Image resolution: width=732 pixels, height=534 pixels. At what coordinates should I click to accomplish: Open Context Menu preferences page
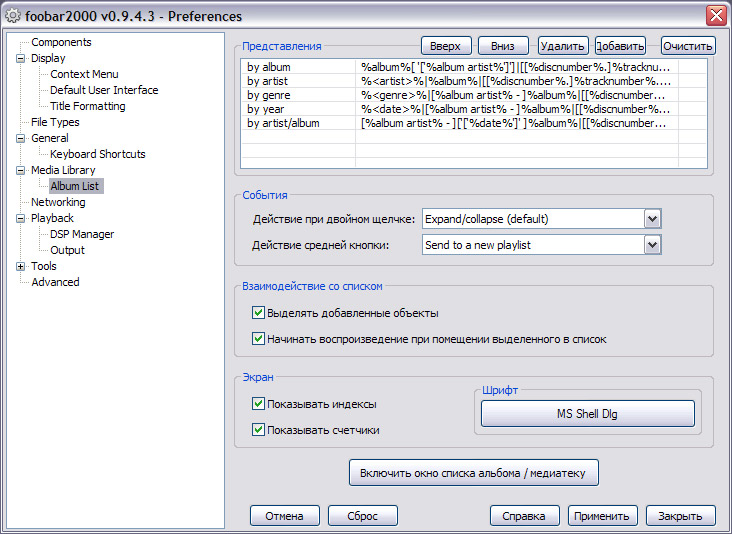[x=84, y=74]
